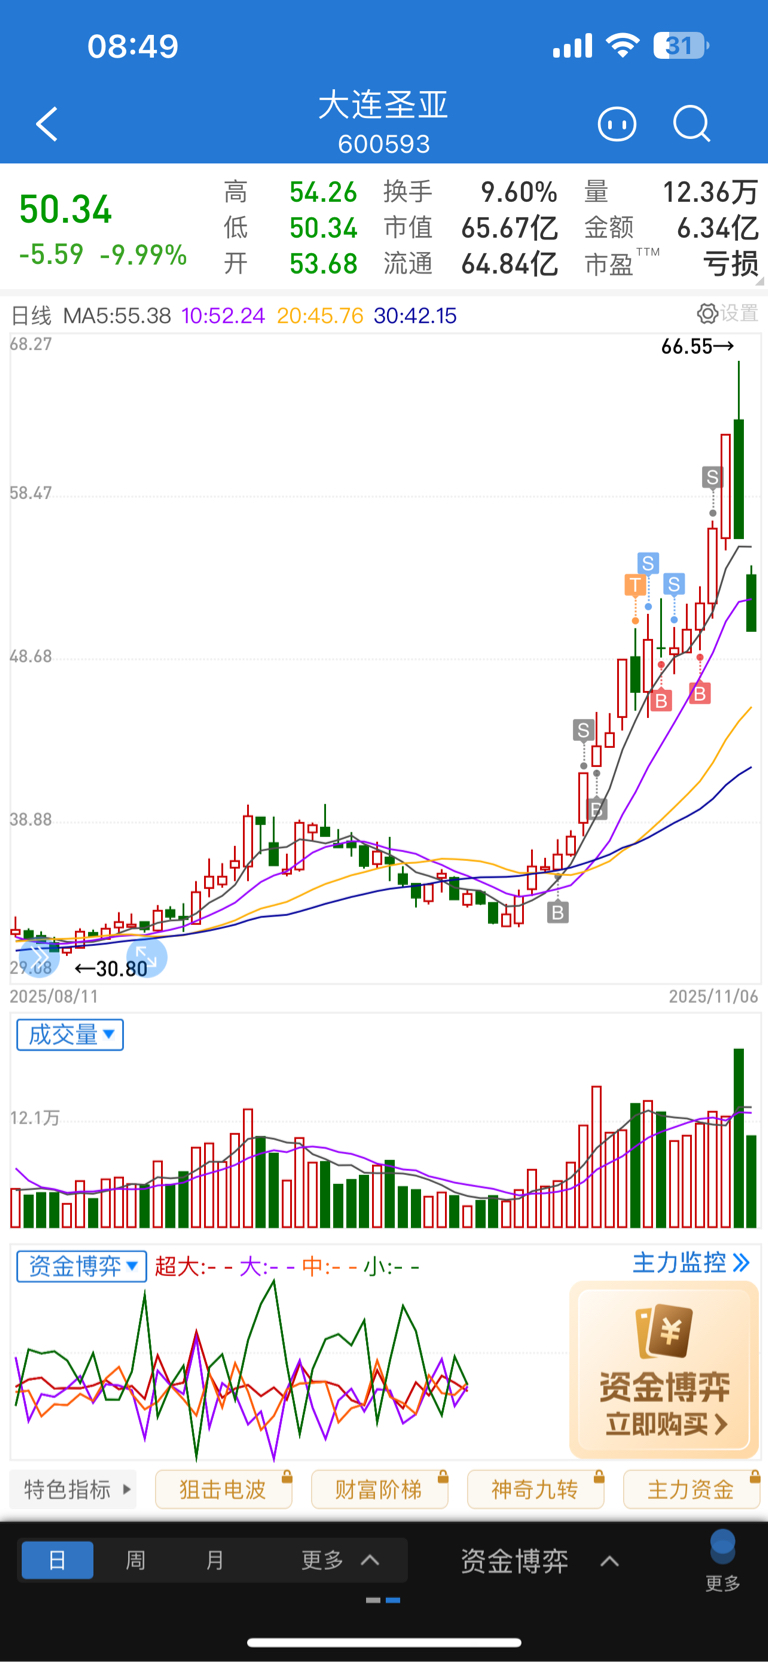Image resolution: width=768 pixels, height=1662 pixels.
Task: Tap blue 30:42.15 moving average label
Action: [415, 316]
